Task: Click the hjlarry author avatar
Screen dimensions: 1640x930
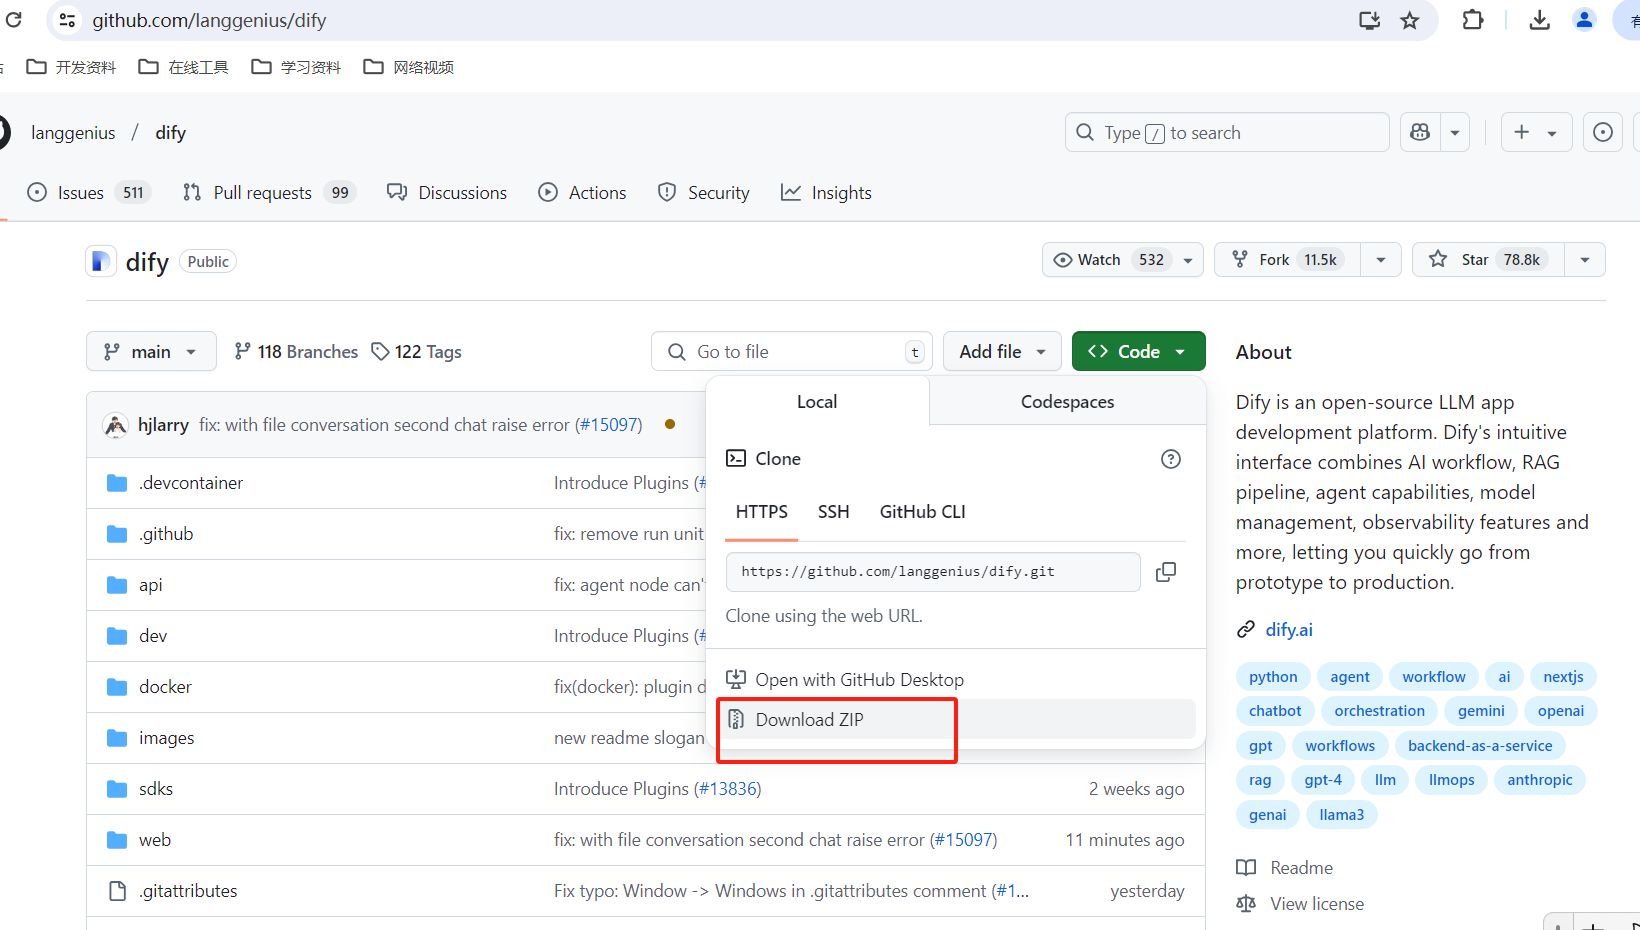Action: click(x=116, y=425)
